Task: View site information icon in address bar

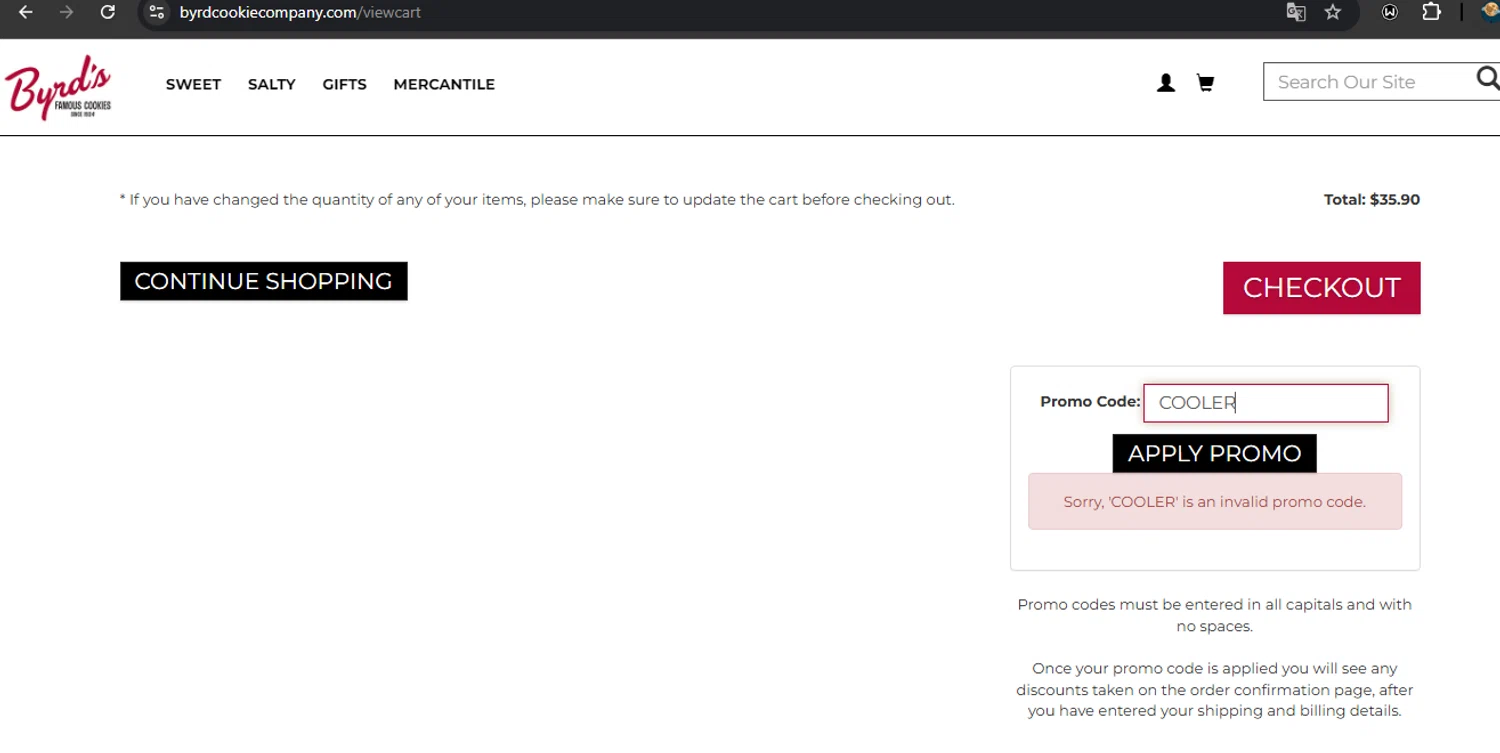Action: [156, 12]
